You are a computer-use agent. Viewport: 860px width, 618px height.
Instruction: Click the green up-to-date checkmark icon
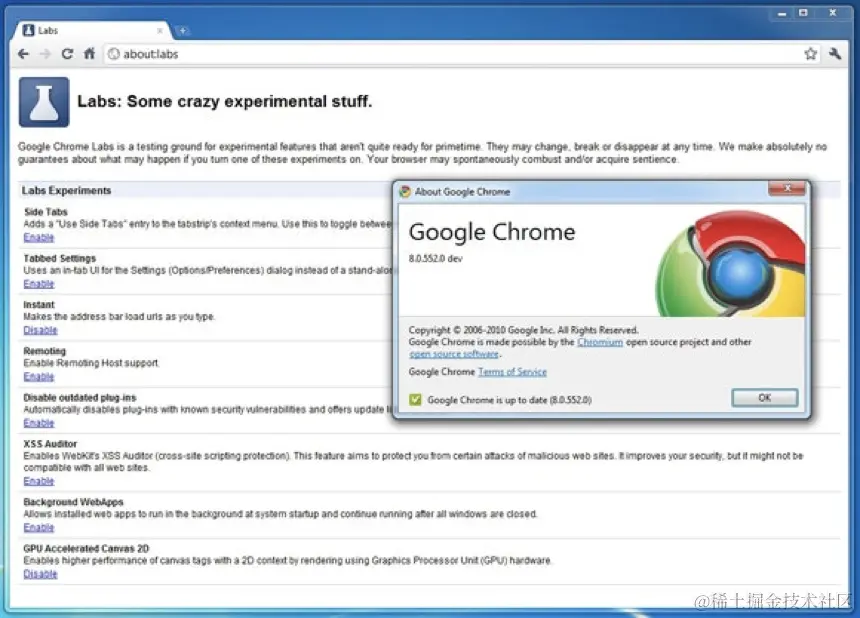coord(415,400)
